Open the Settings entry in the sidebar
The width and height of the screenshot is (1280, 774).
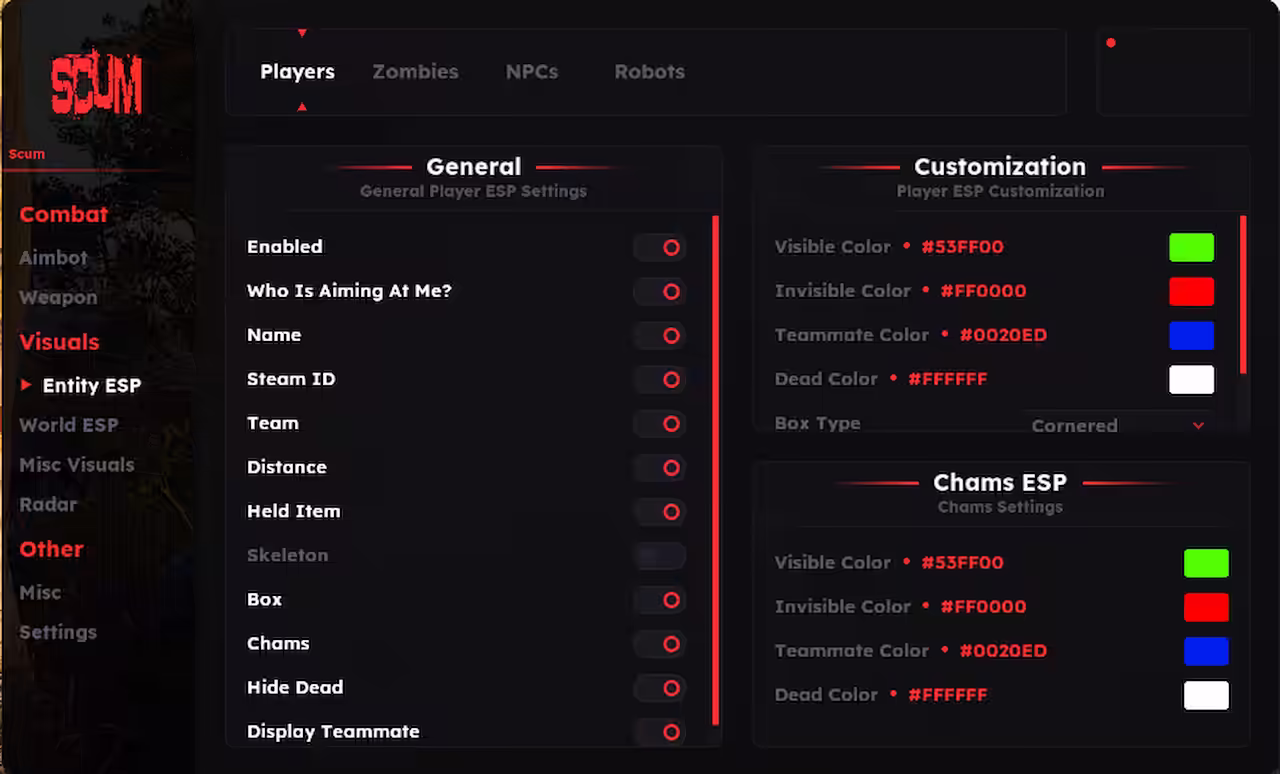point(57,632)
